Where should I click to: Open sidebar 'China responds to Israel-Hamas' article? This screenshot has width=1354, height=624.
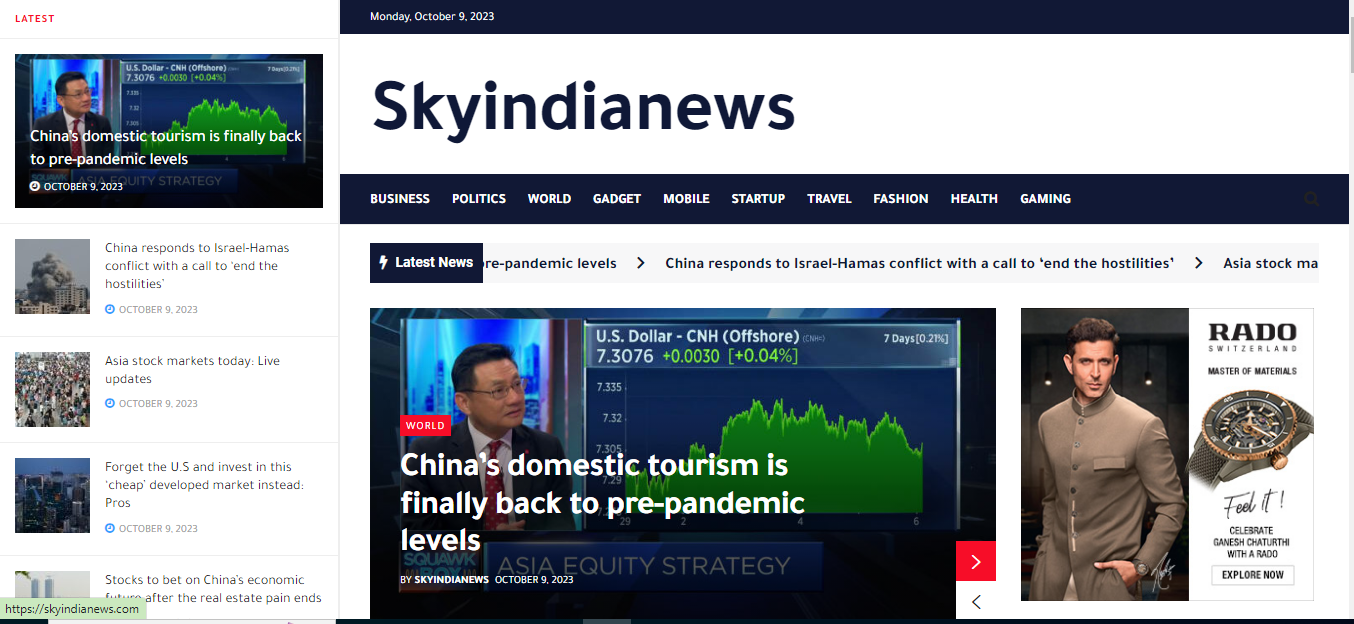pos(197,266)
